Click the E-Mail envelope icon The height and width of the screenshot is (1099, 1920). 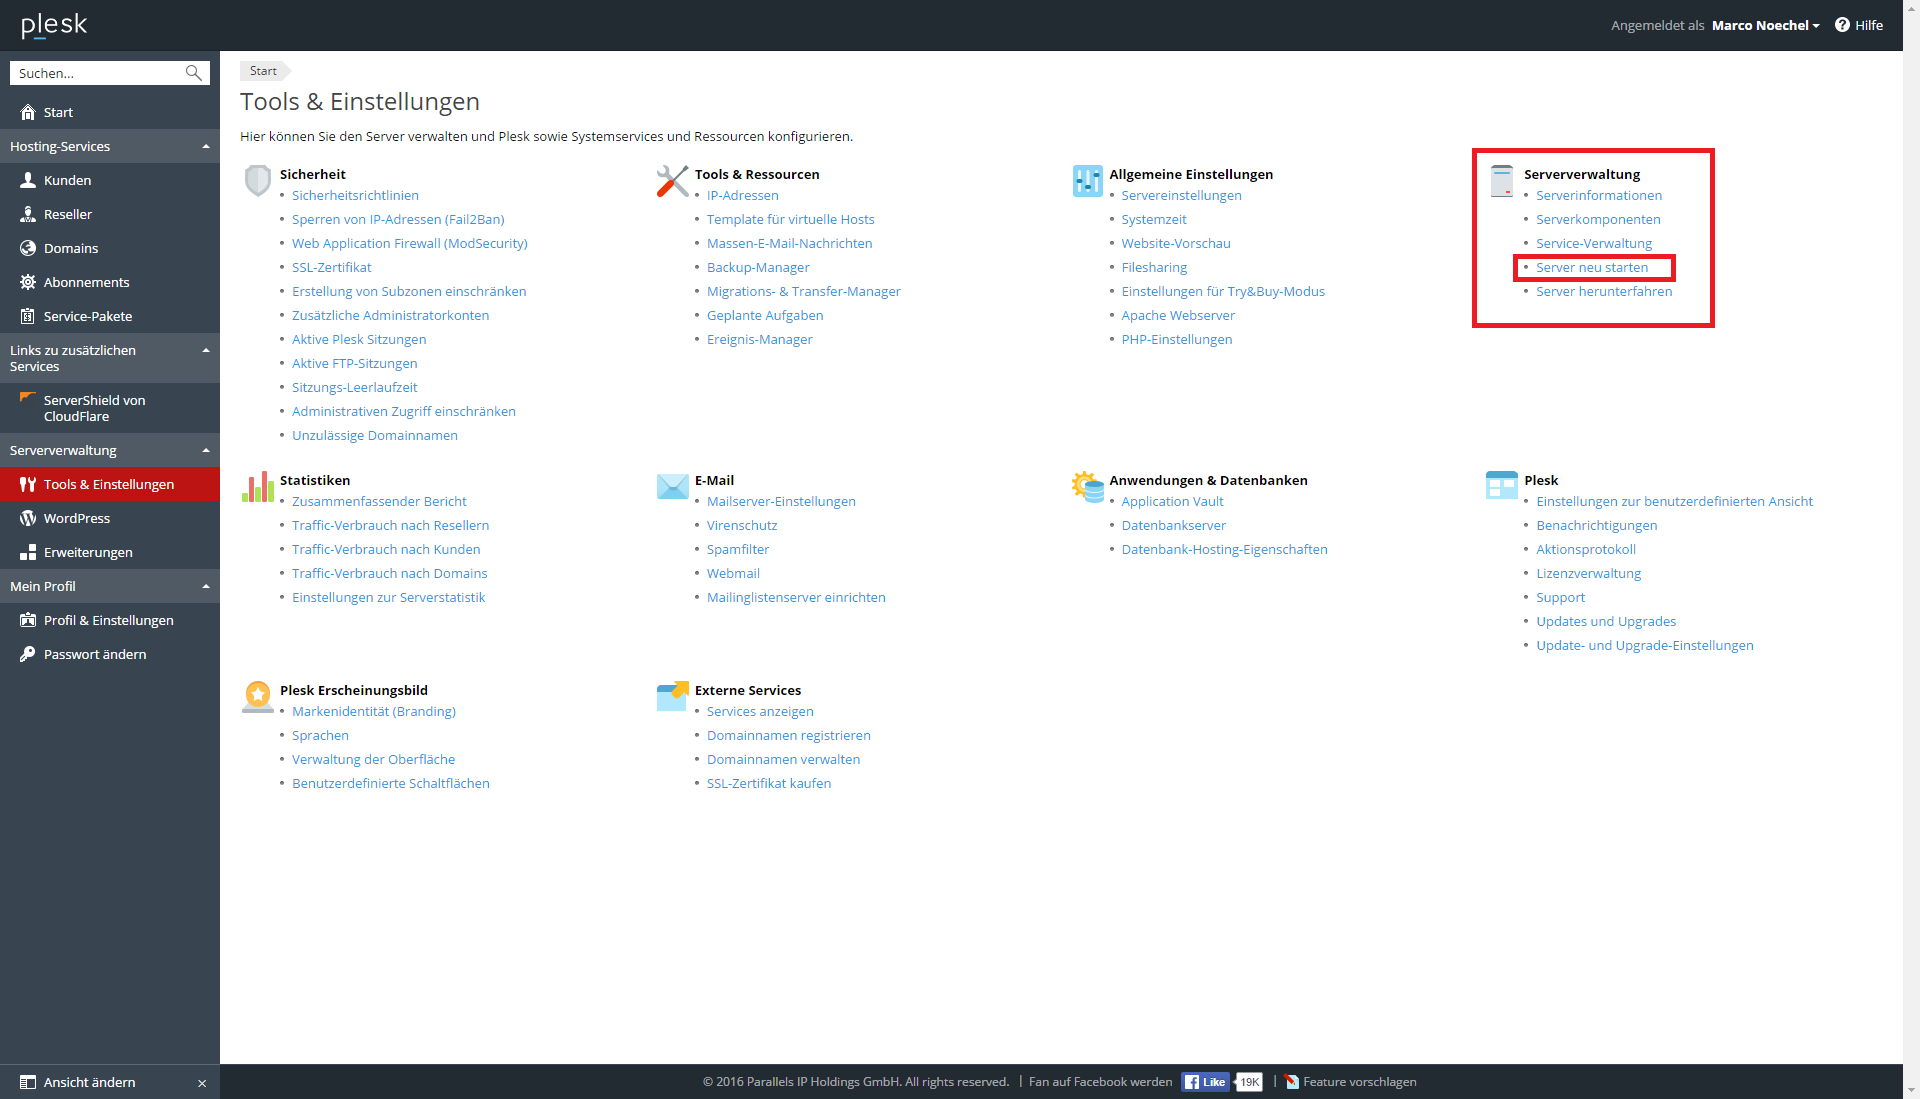(673, 487)
